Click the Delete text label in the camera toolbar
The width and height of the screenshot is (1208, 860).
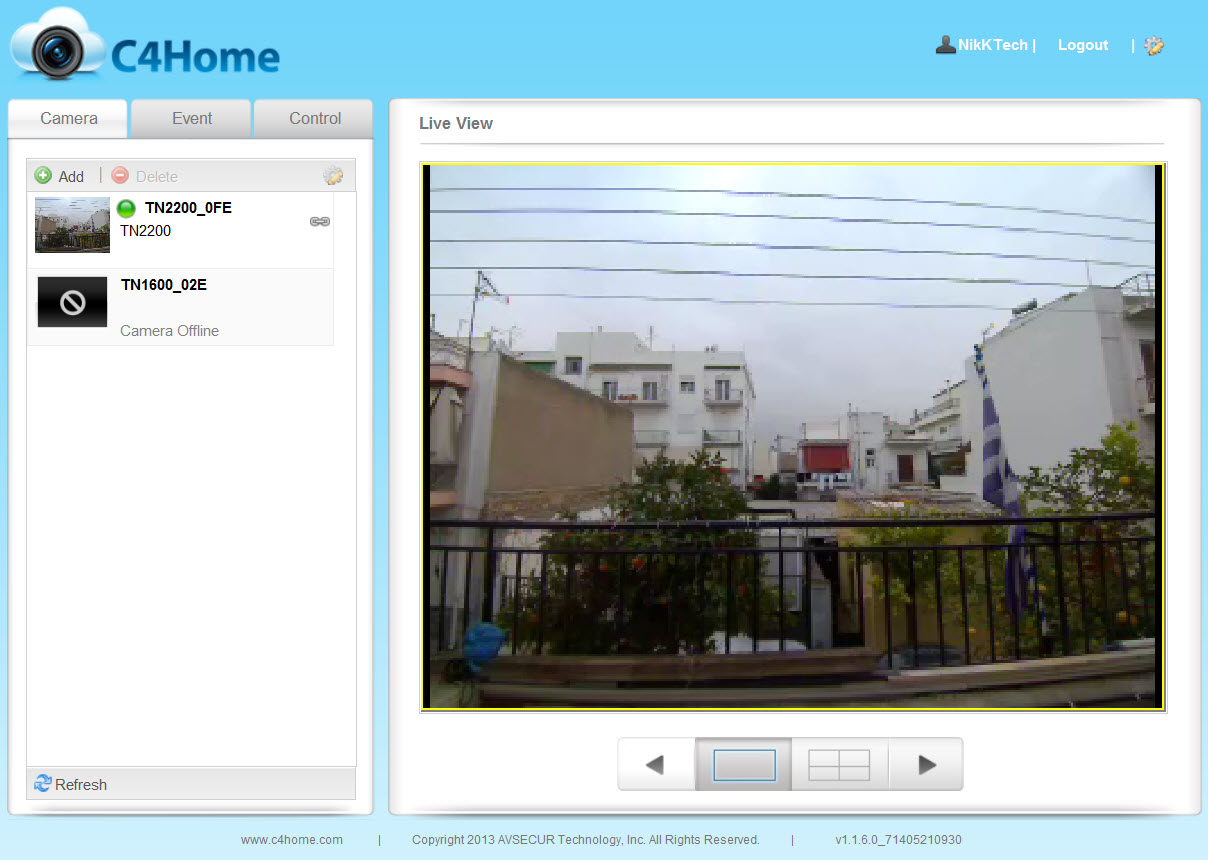[157, 177]
